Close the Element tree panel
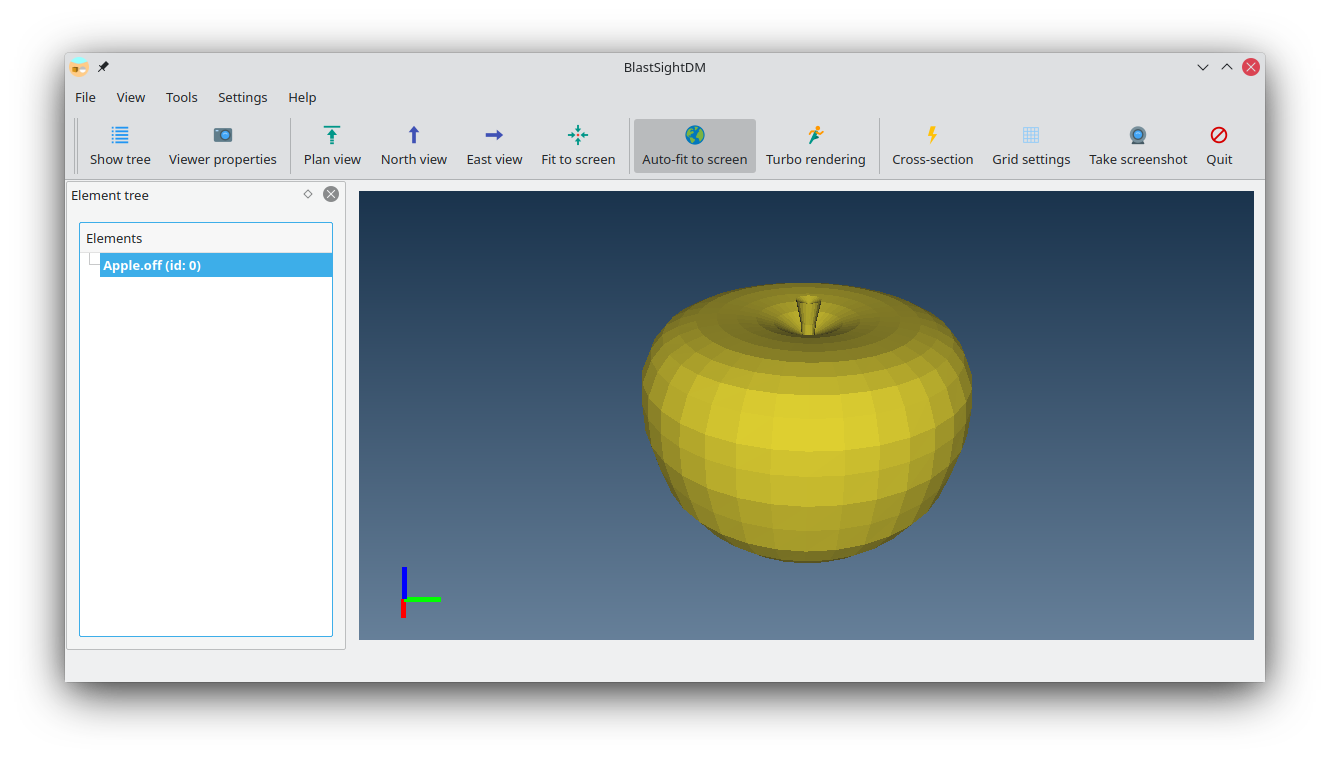This screenshot has height=759, width=1330. tap(331, 194)
